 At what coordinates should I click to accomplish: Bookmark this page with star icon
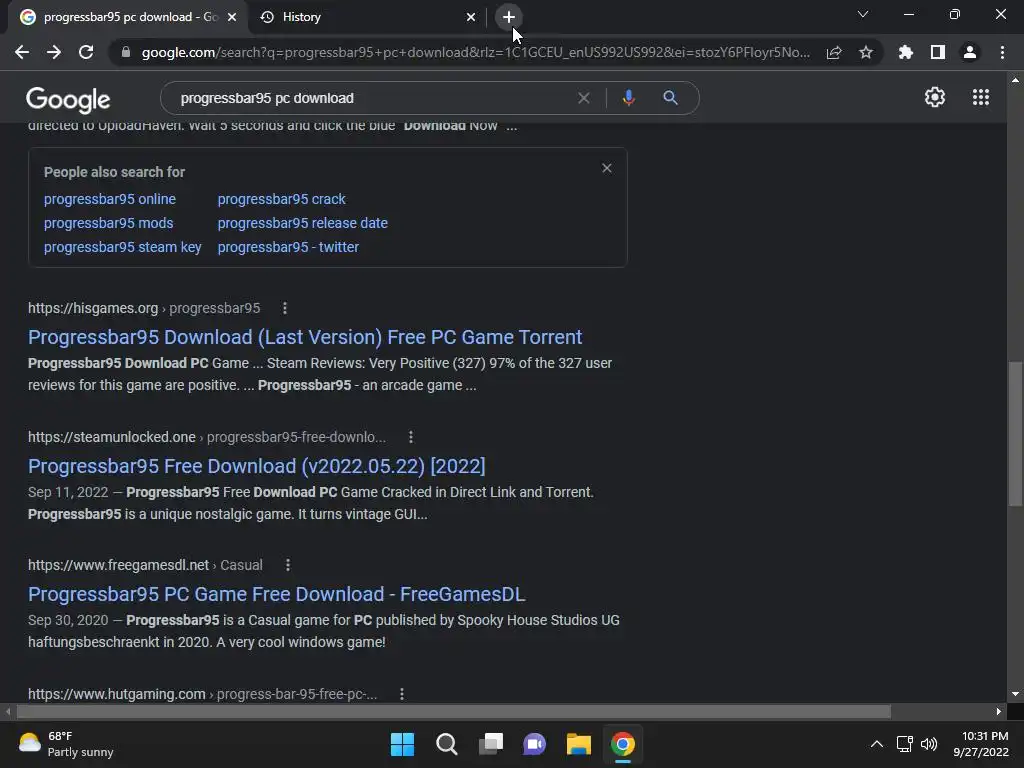tap(866, 52)
